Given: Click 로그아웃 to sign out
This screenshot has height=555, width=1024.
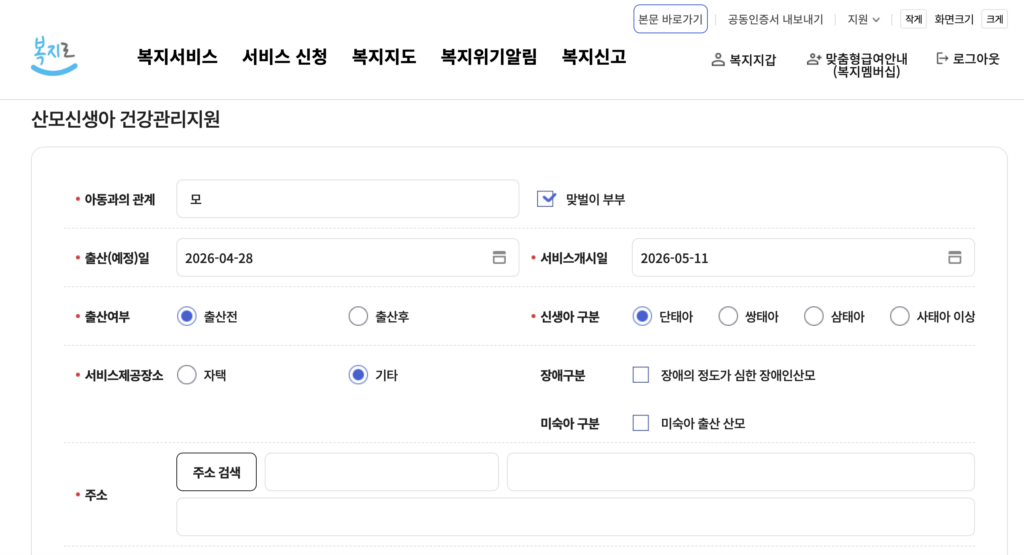Looking at the screenshot, I should pos(967,59).
